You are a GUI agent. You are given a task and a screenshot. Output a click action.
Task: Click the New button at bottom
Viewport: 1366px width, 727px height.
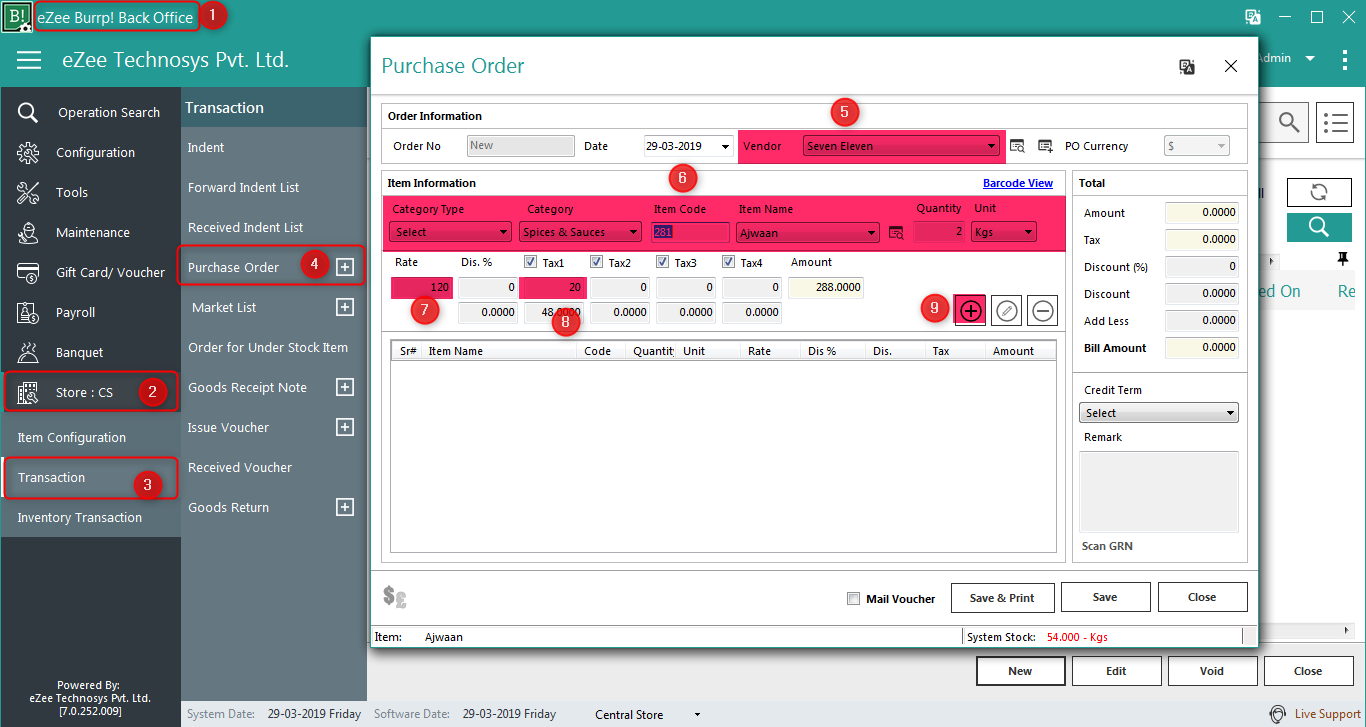(1020, 671)
